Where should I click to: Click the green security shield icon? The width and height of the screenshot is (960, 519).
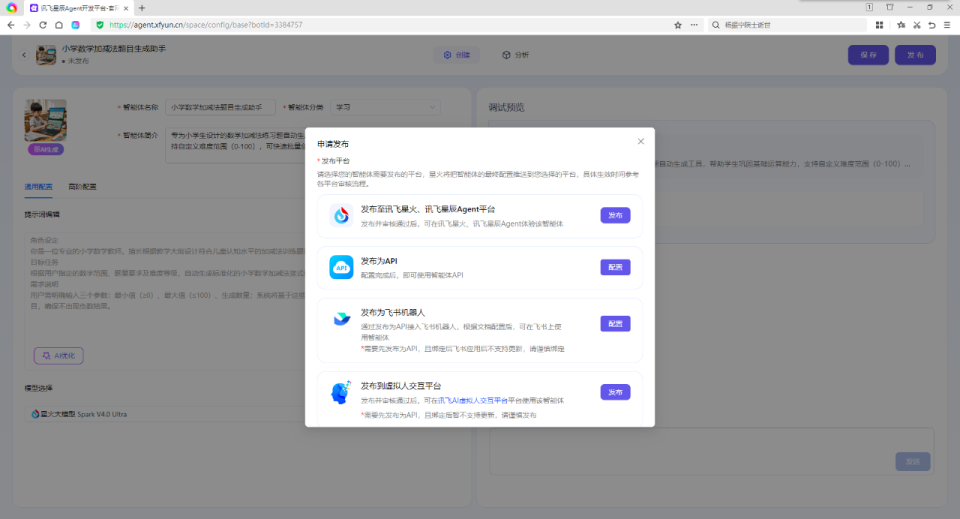pos(100,25)
